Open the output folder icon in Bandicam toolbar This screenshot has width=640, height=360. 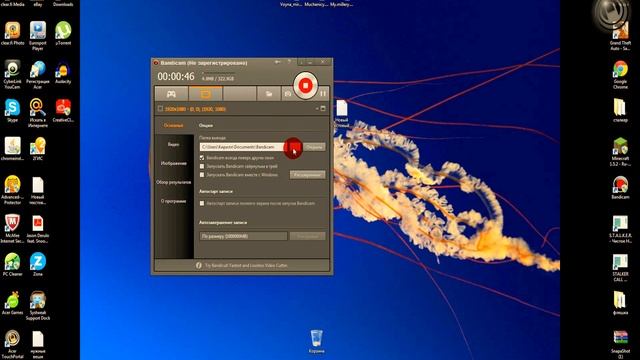[x=269, y=94]
